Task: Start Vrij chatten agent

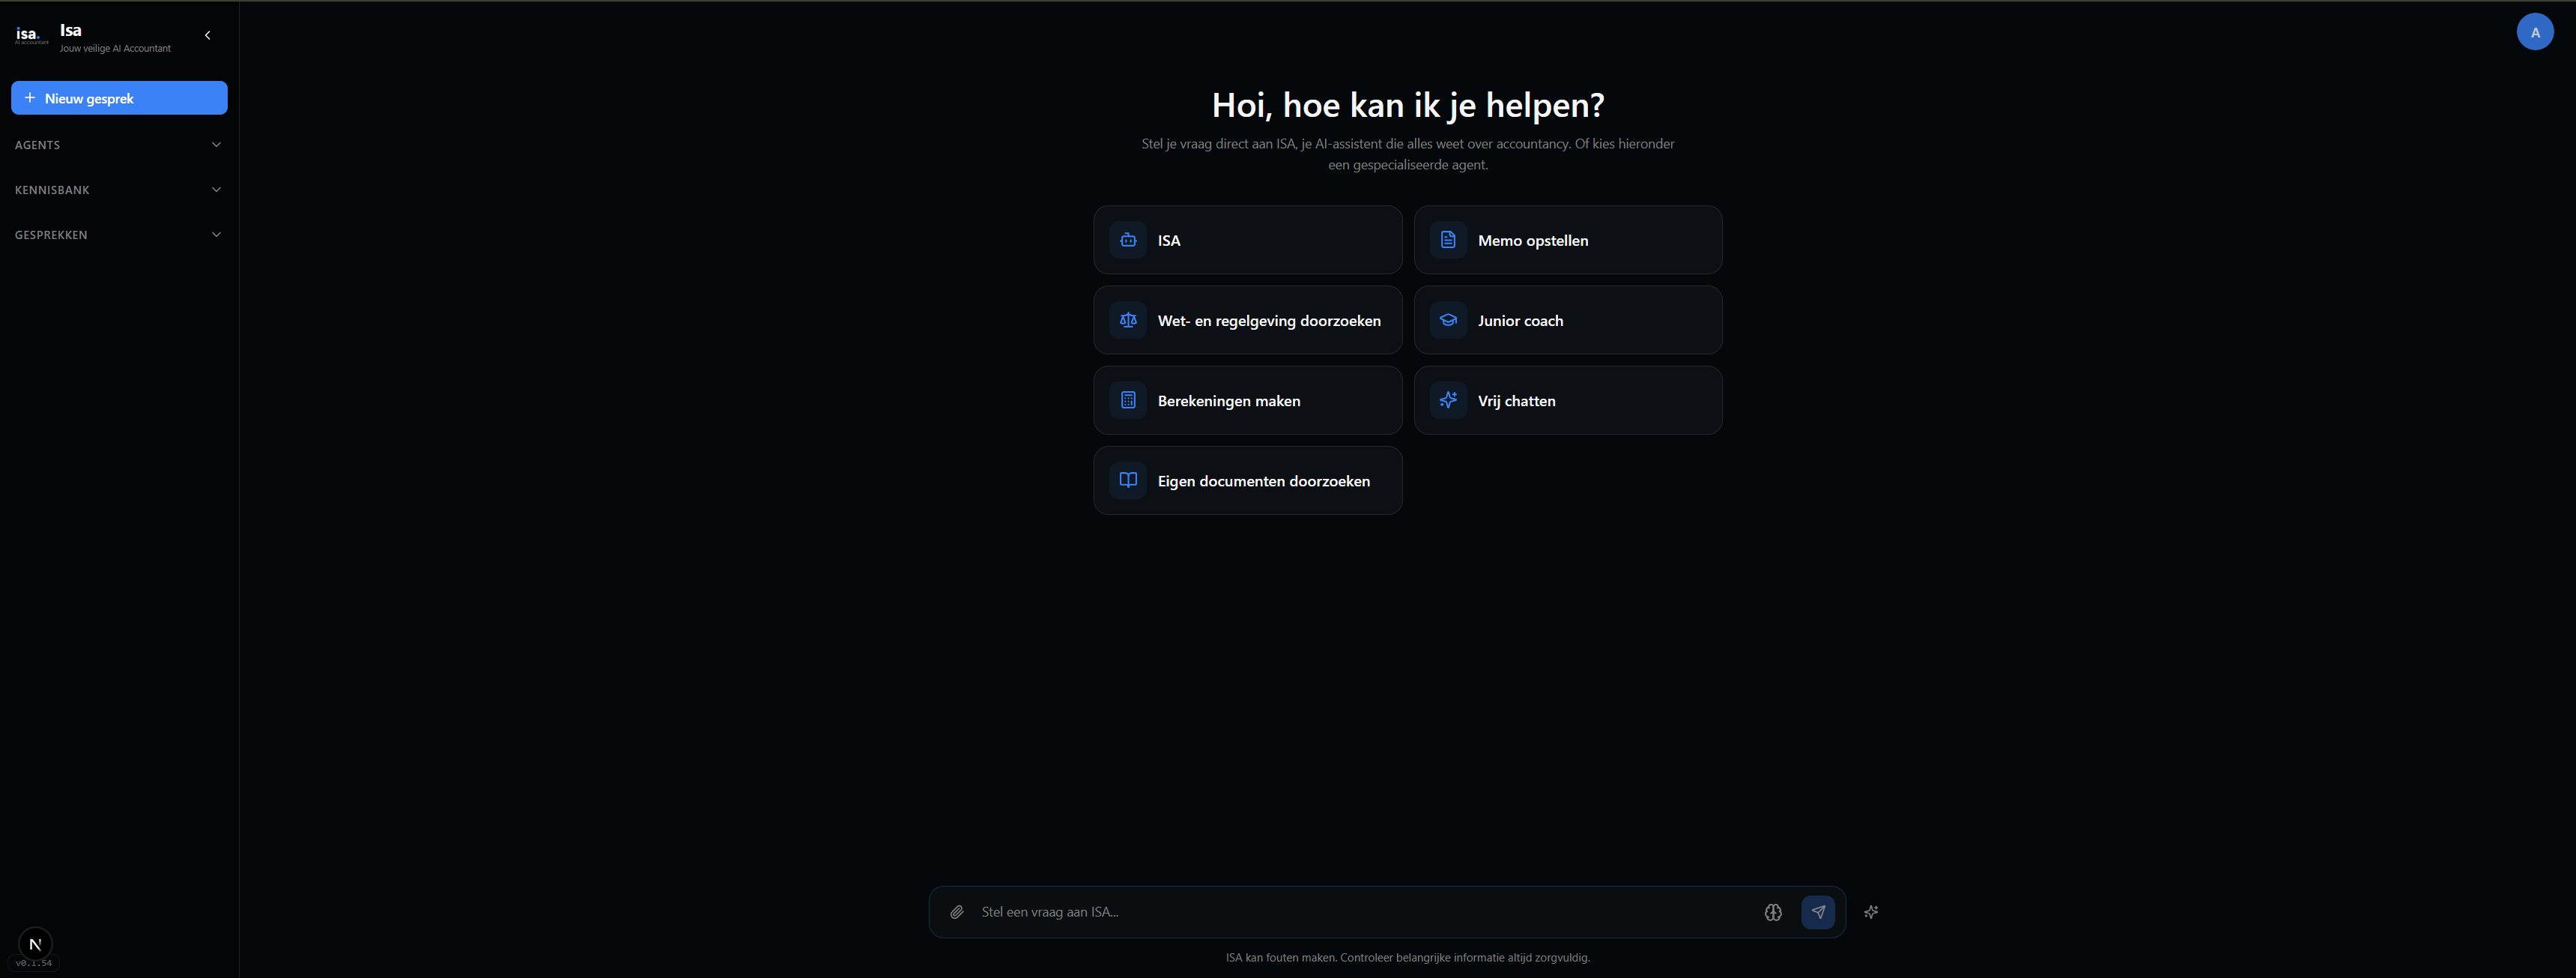Action: [1567, 400]
